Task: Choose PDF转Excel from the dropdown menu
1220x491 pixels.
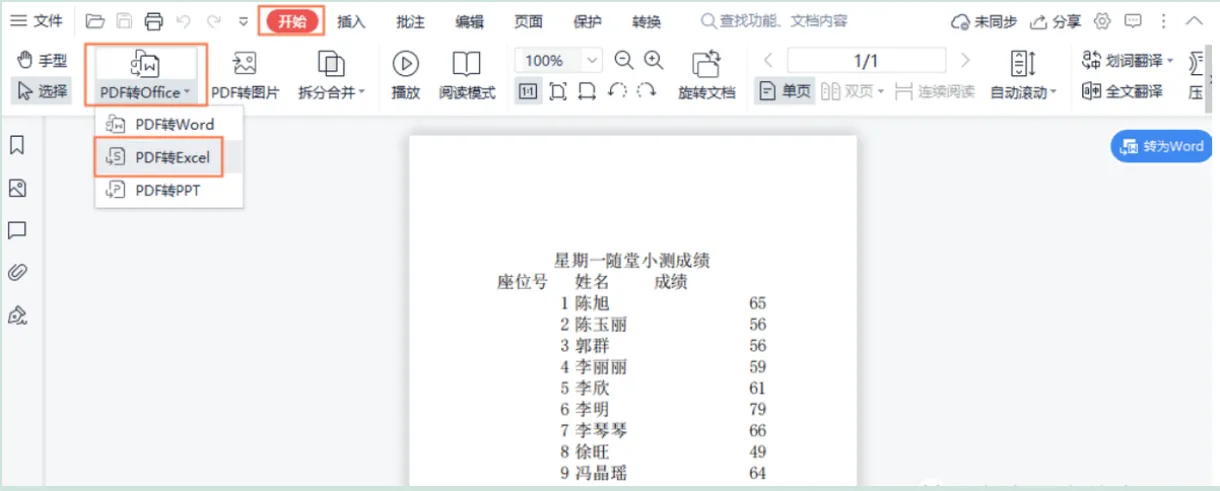Action: click(x=169, y=157)
